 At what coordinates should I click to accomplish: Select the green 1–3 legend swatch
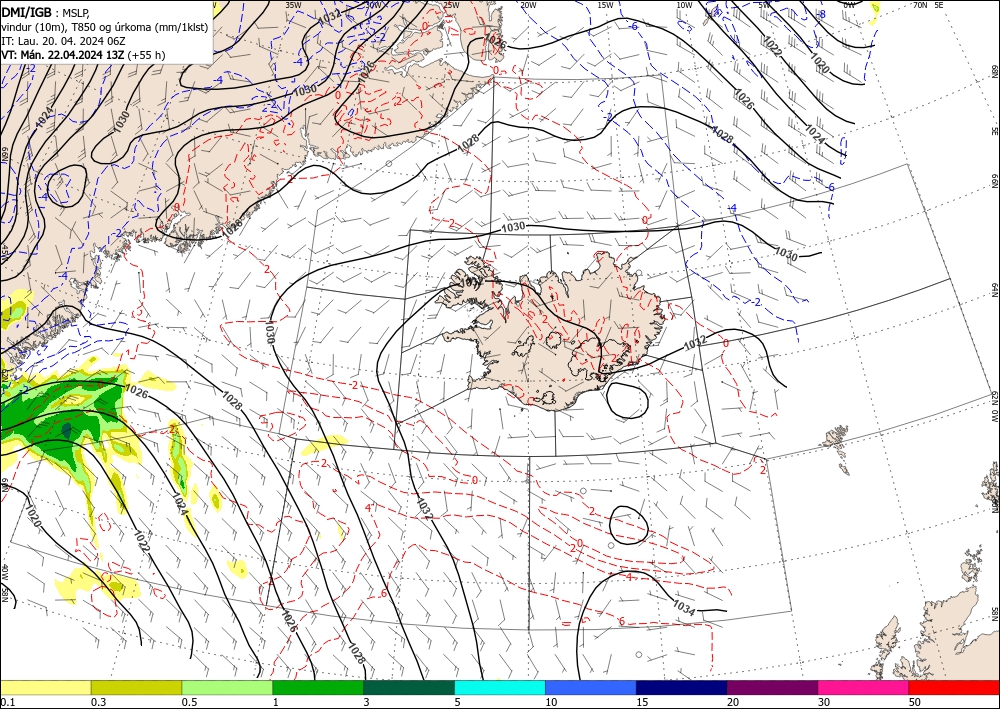click(x=318, y=687)
